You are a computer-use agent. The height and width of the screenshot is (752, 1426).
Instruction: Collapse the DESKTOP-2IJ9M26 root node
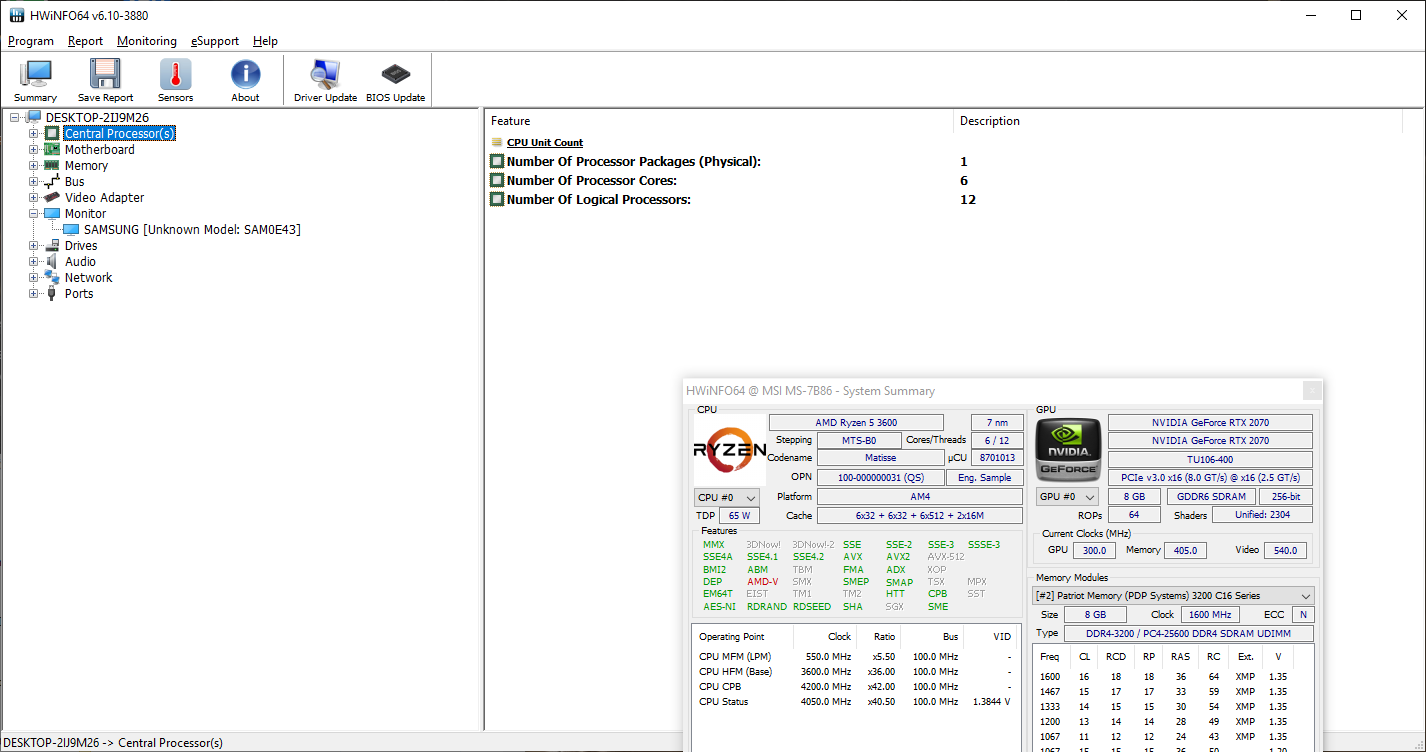[15, 117]
